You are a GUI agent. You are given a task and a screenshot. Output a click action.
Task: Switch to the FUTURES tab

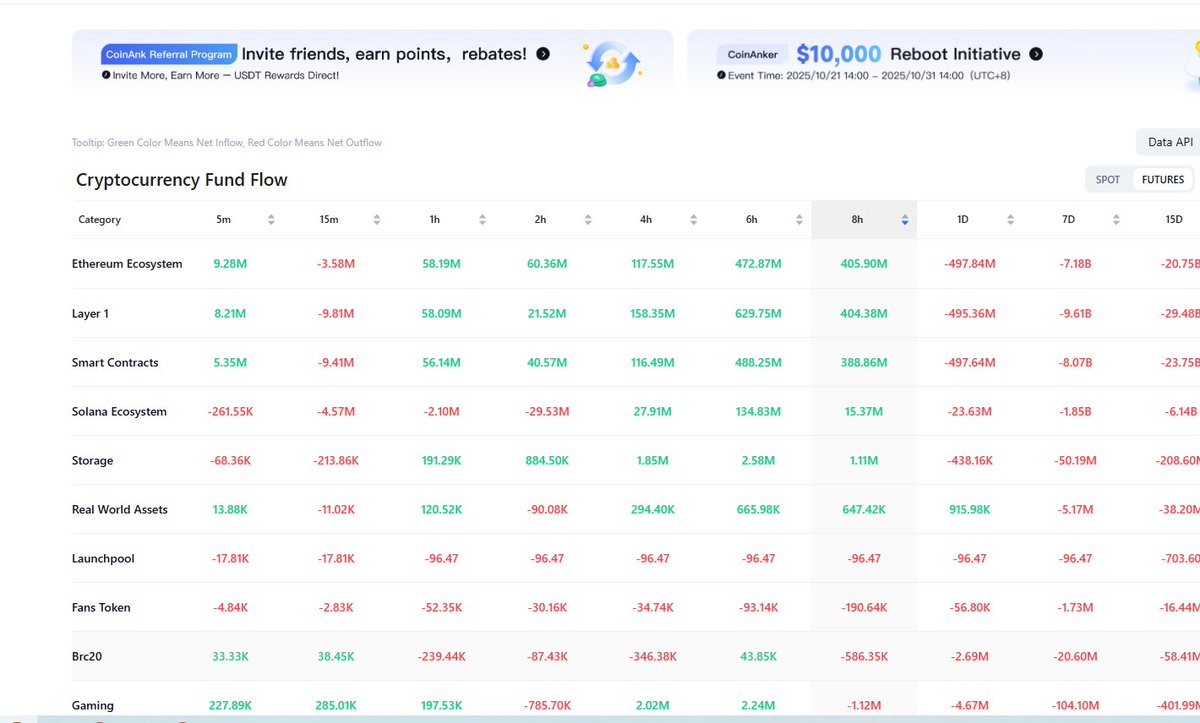point(1163,180)
